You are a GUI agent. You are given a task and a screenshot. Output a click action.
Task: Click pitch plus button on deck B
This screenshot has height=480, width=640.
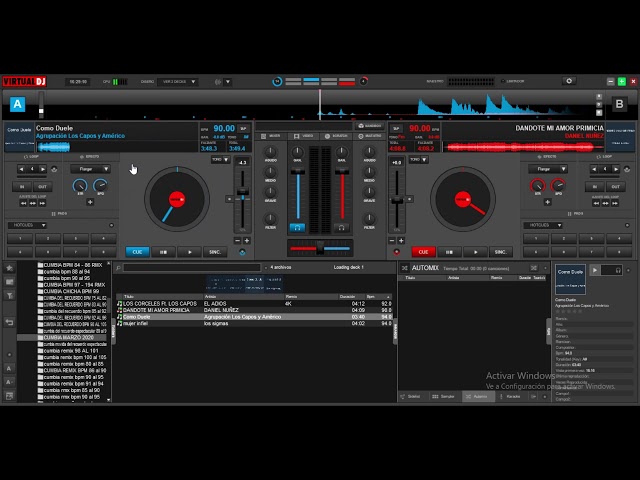click(x=401, y=241)
